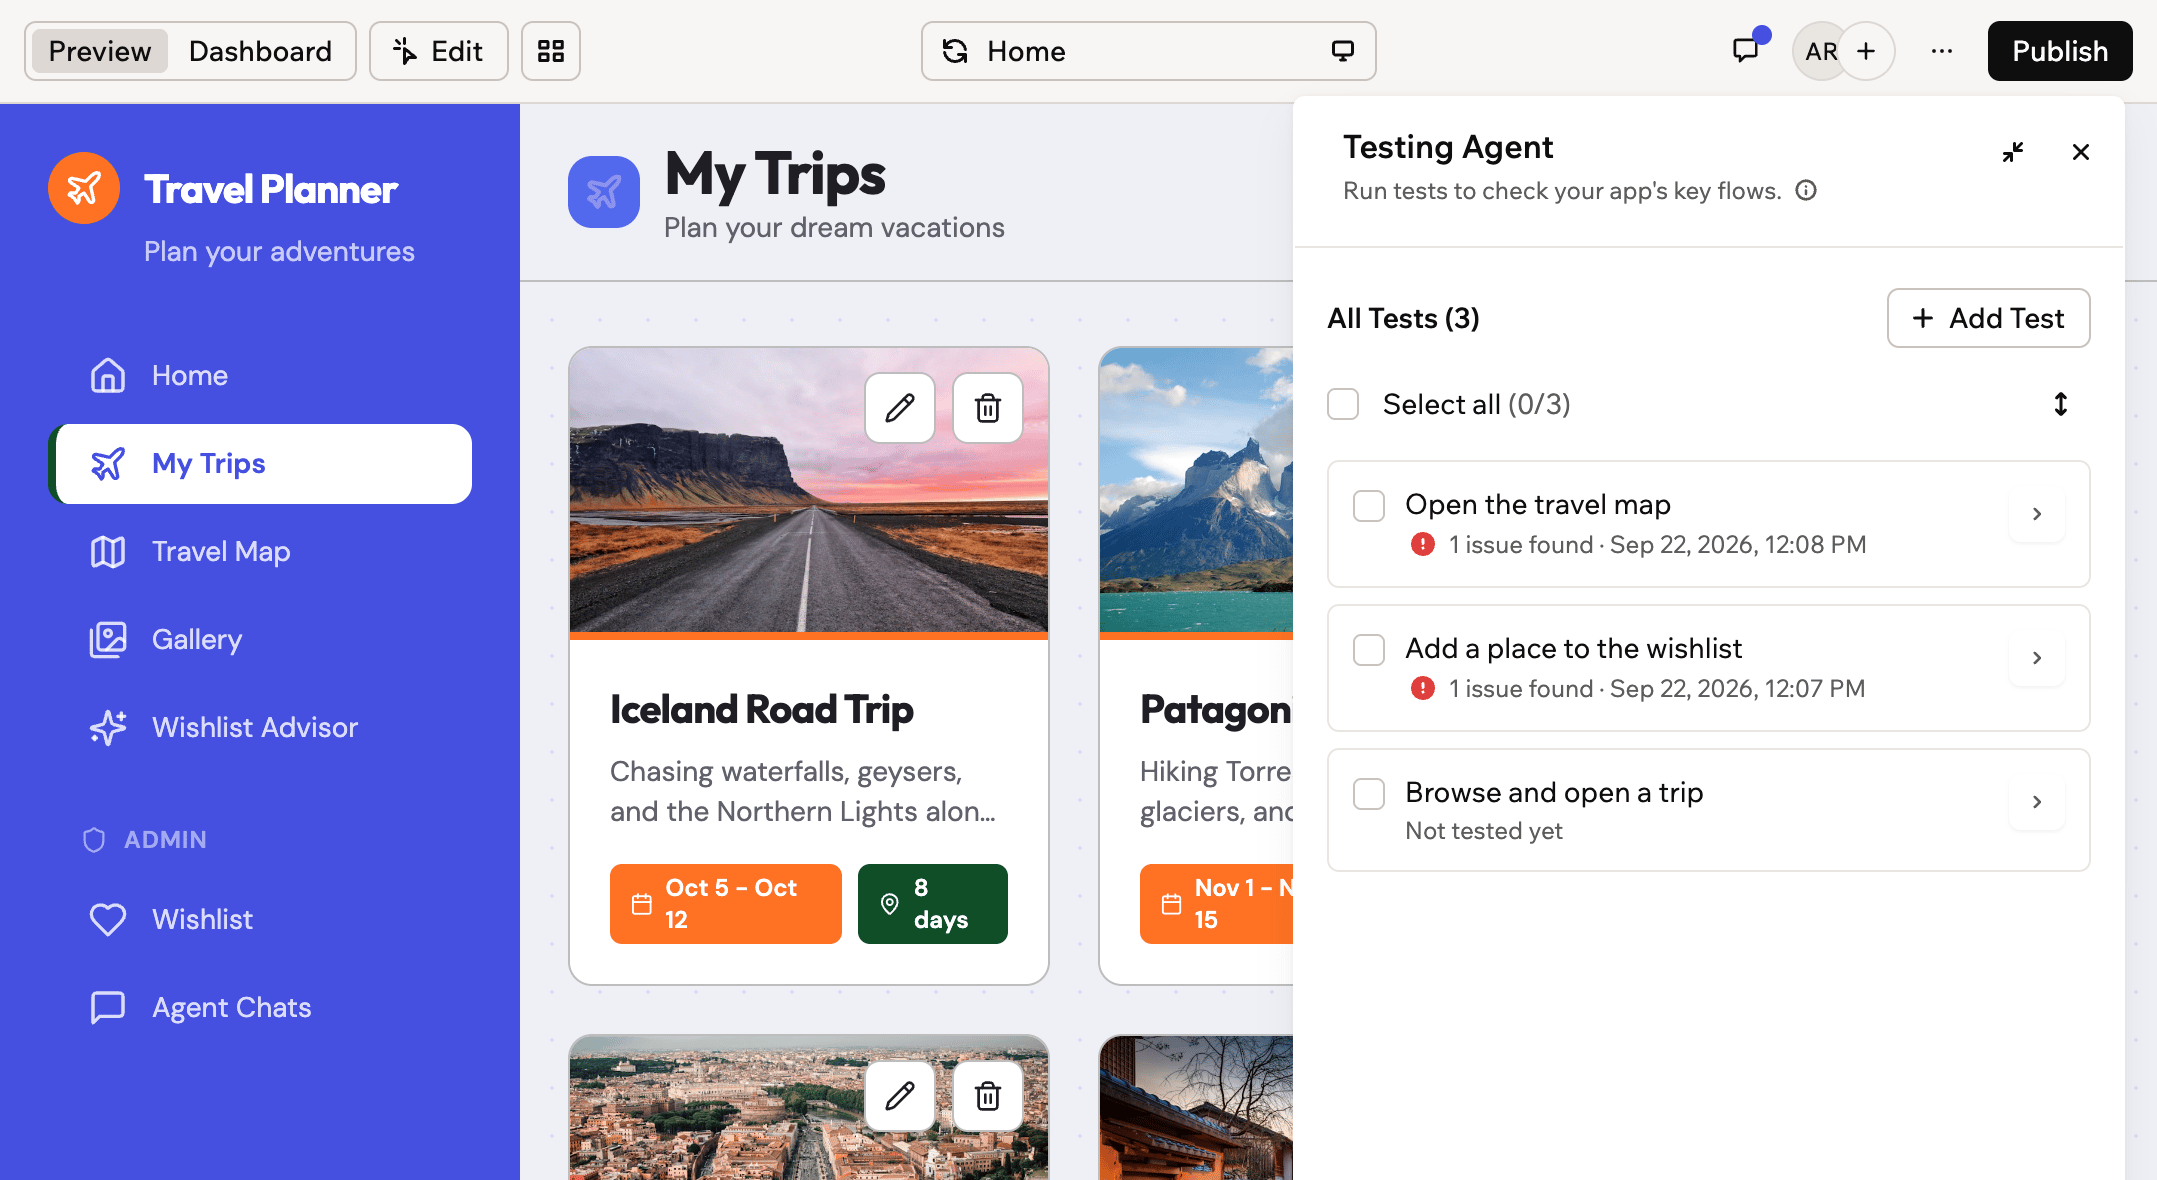Click the refresh icon in Home address bar
The image size is (2157, 1180).
click(x=955, y=51)
